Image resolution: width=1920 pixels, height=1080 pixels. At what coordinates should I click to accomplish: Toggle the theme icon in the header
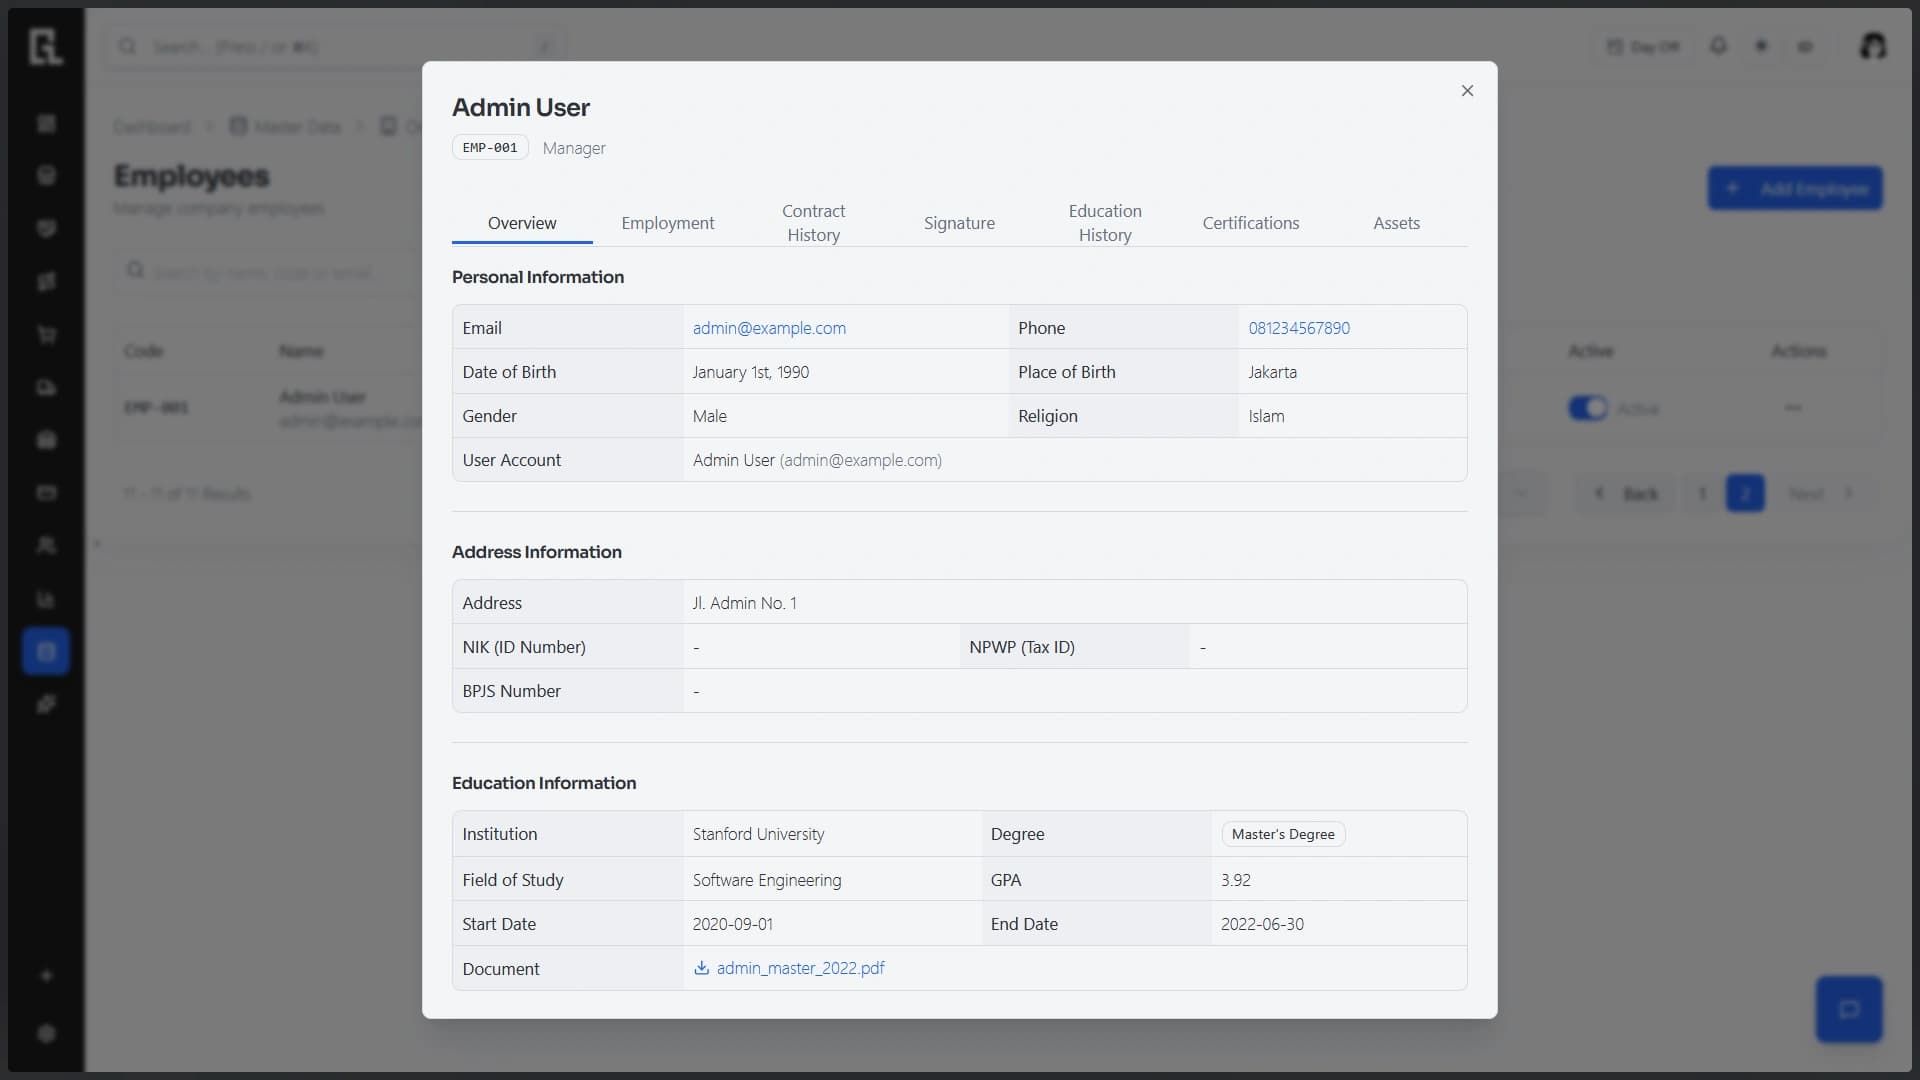point(1762,46)
